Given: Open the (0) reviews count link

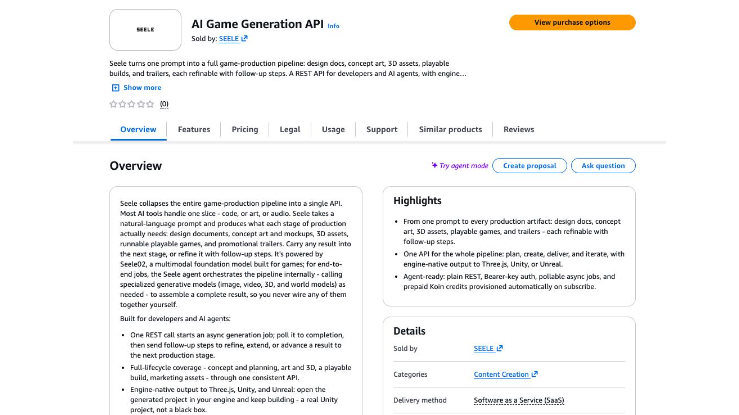Looking at the screenshot, I should 164,104.
